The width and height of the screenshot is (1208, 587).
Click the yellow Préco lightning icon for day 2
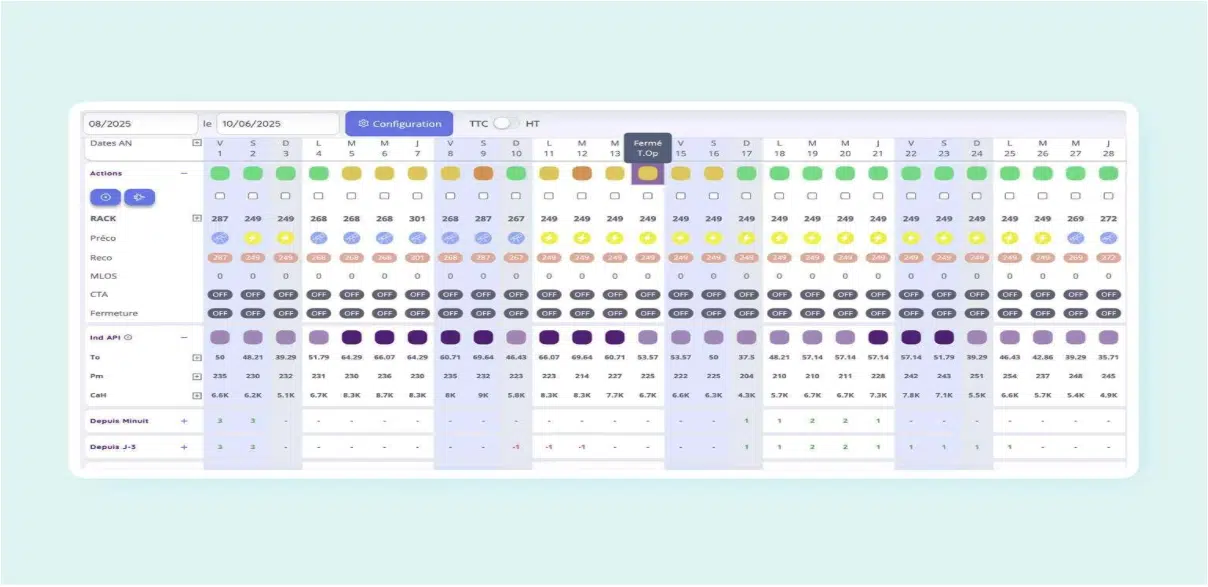tap(253, 238)
